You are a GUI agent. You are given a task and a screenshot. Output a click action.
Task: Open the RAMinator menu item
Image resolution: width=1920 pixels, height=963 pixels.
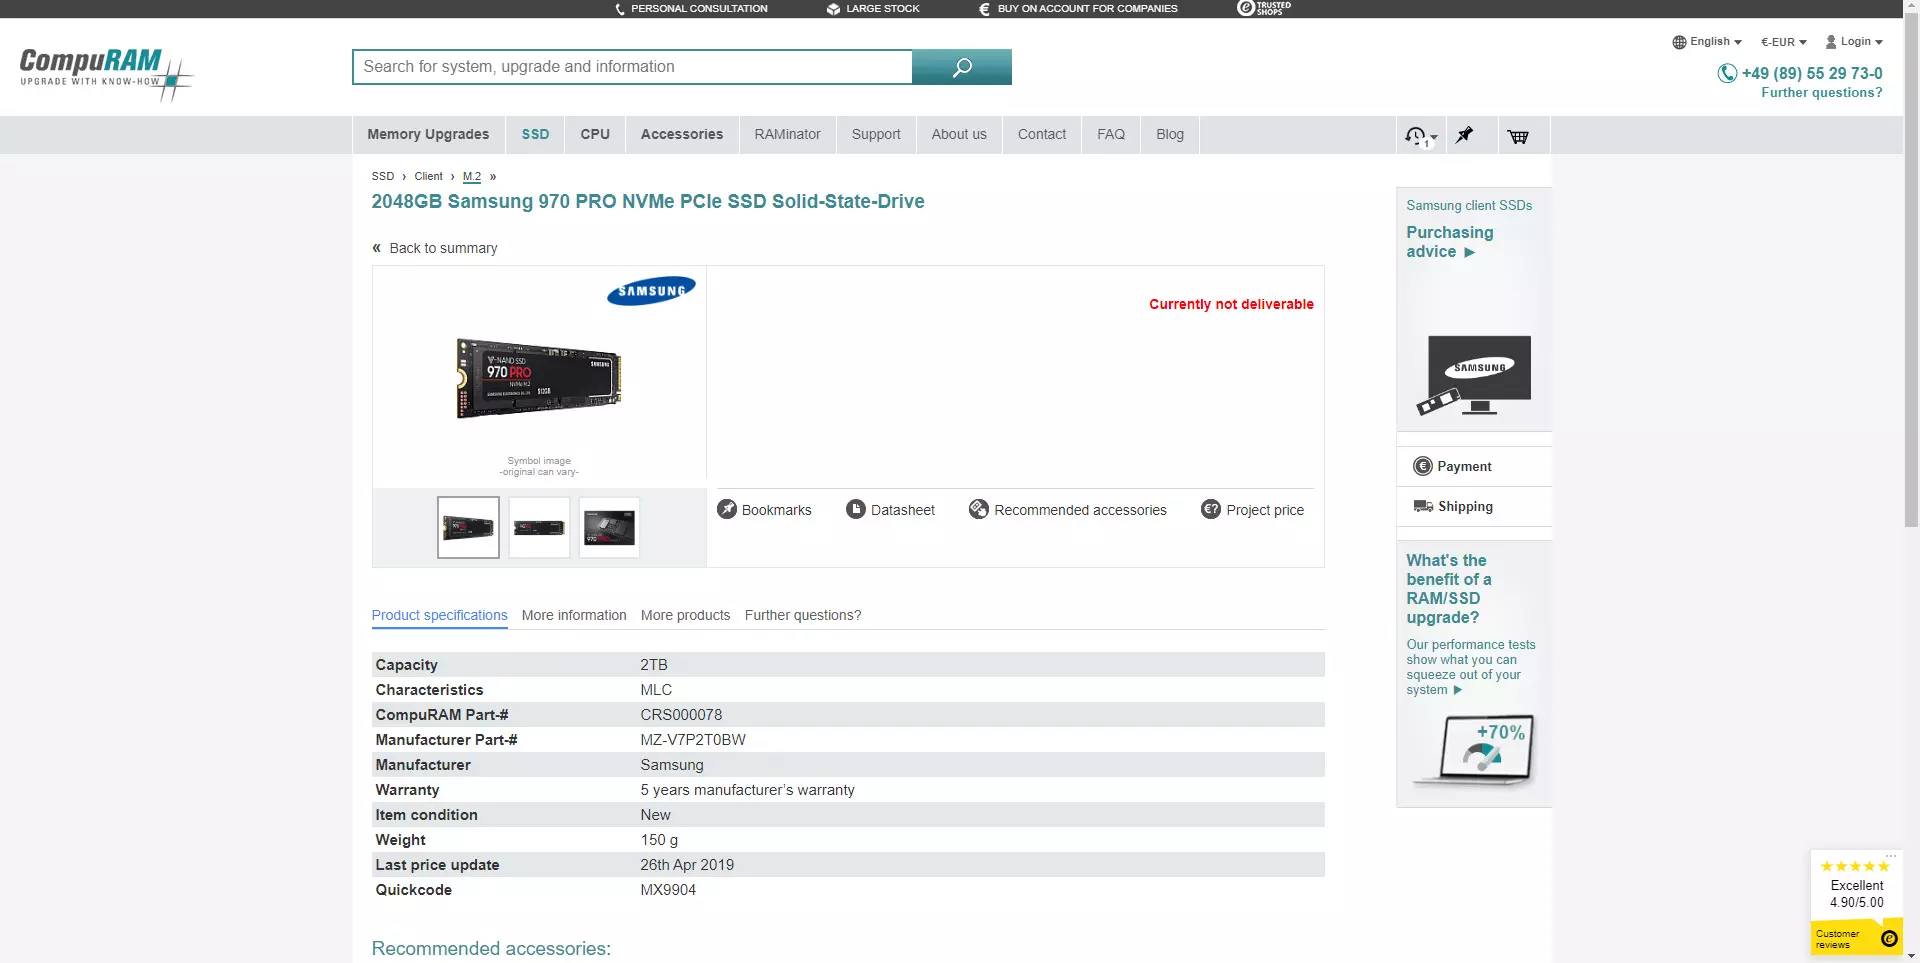tap(787, 135)
